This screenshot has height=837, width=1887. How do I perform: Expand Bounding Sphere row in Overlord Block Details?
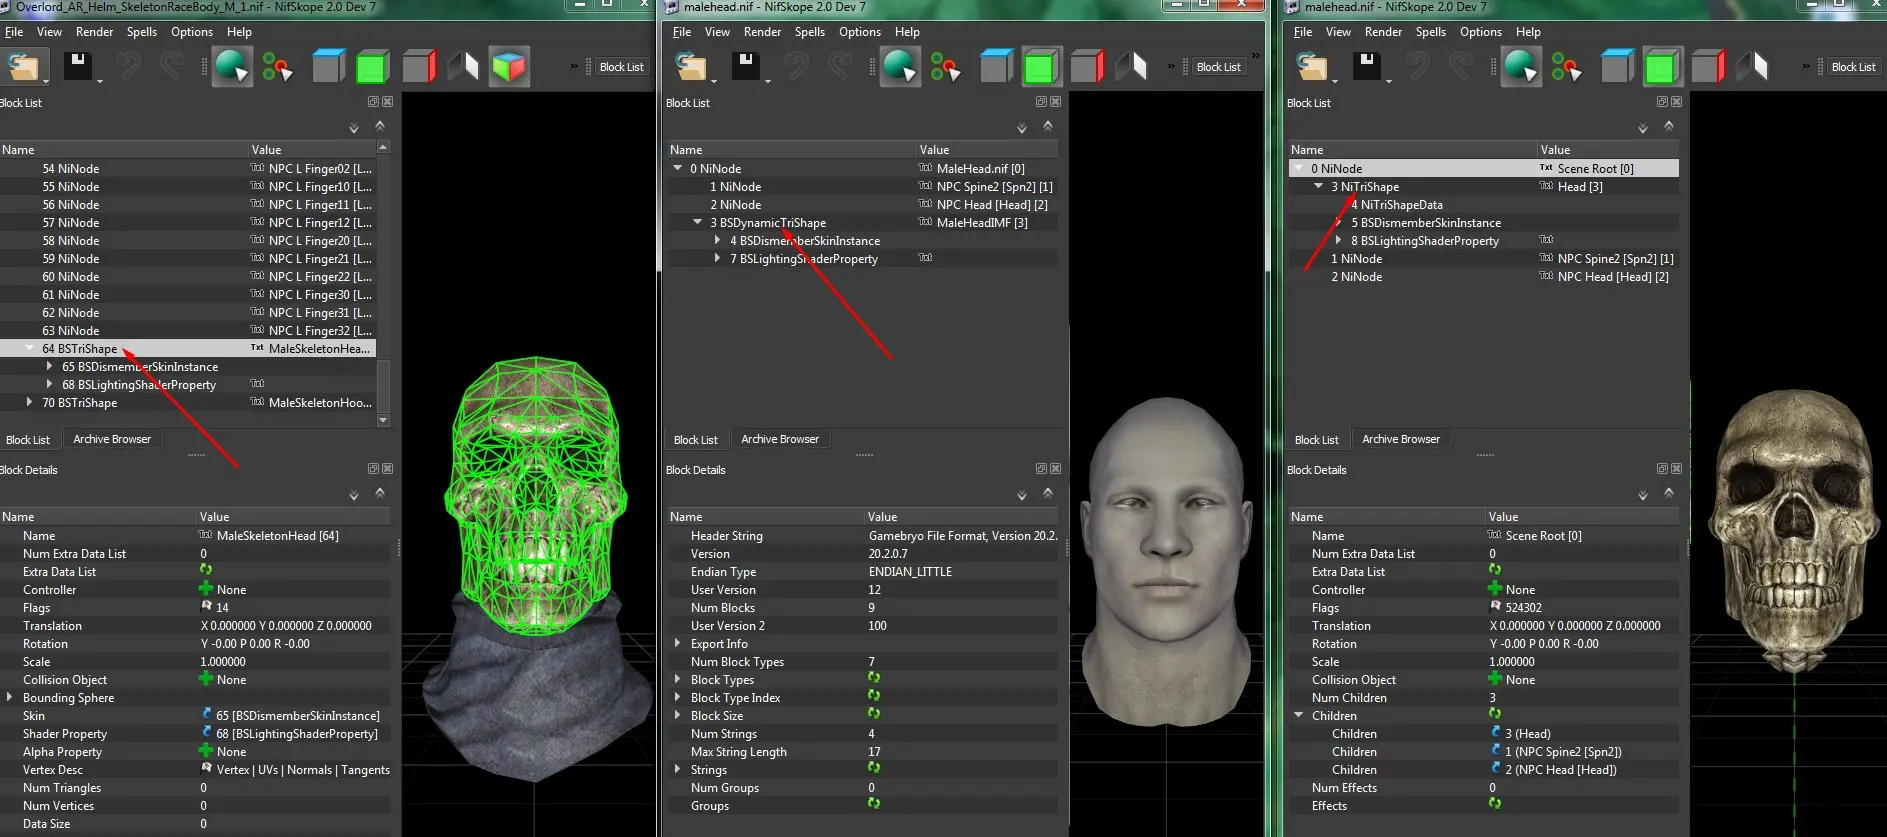pyautogui.click(x=9, y=698)
